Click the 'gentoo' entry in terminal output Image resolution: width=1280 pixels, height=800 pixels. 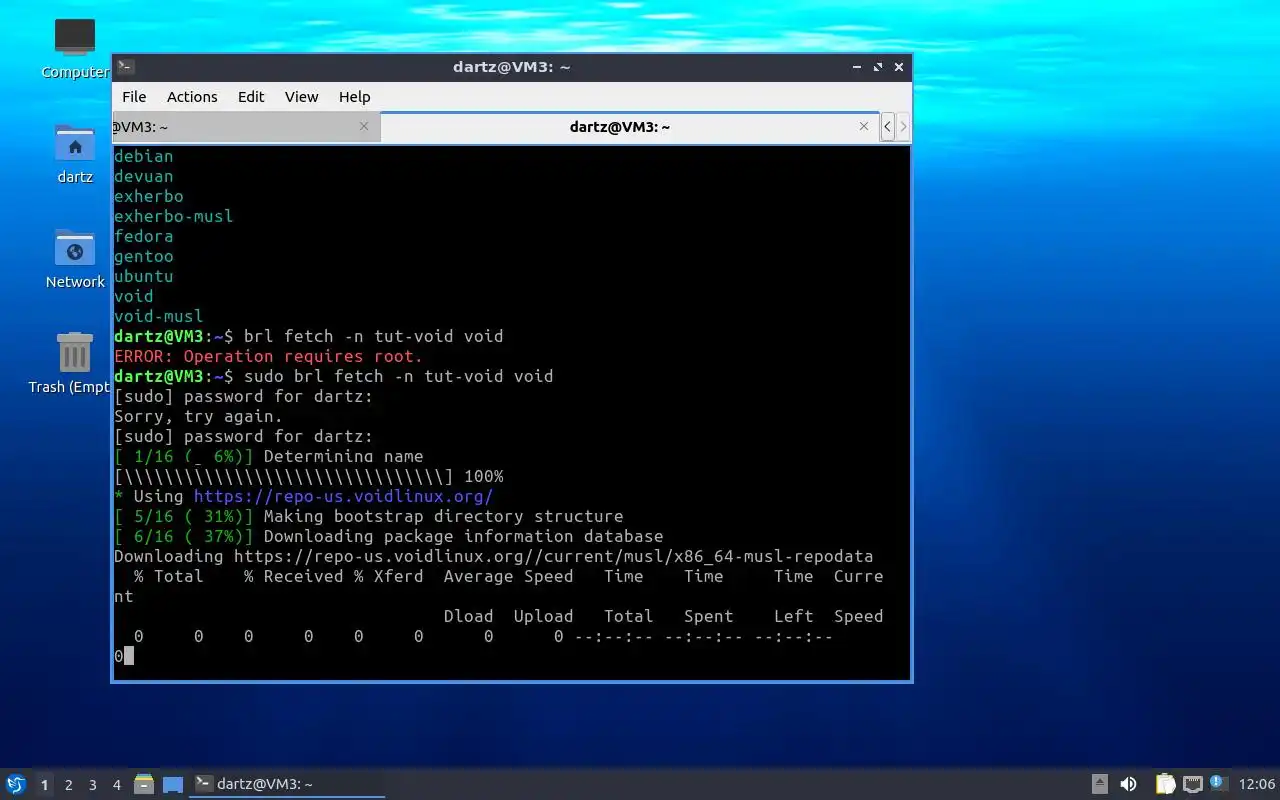[x=143, y=256]
